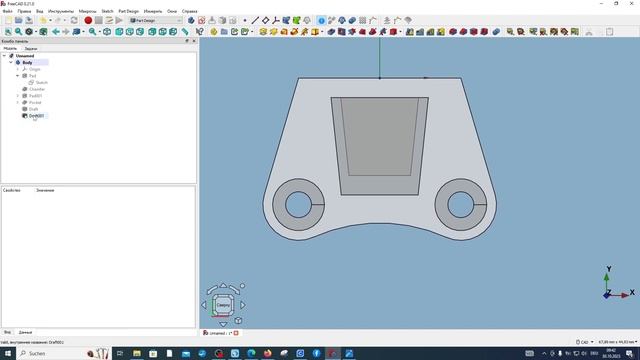640x360 pixels.
Task: Click navigation cube left arrow
Action: 204,305
